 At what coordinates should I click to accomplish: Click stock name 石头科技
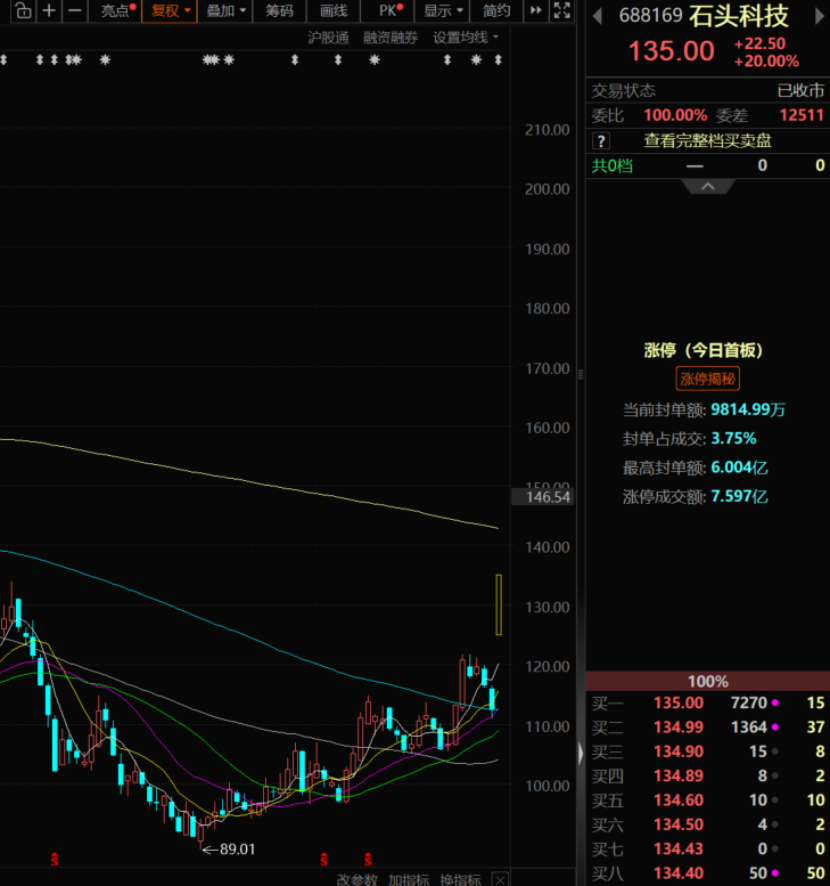[738, 16]
